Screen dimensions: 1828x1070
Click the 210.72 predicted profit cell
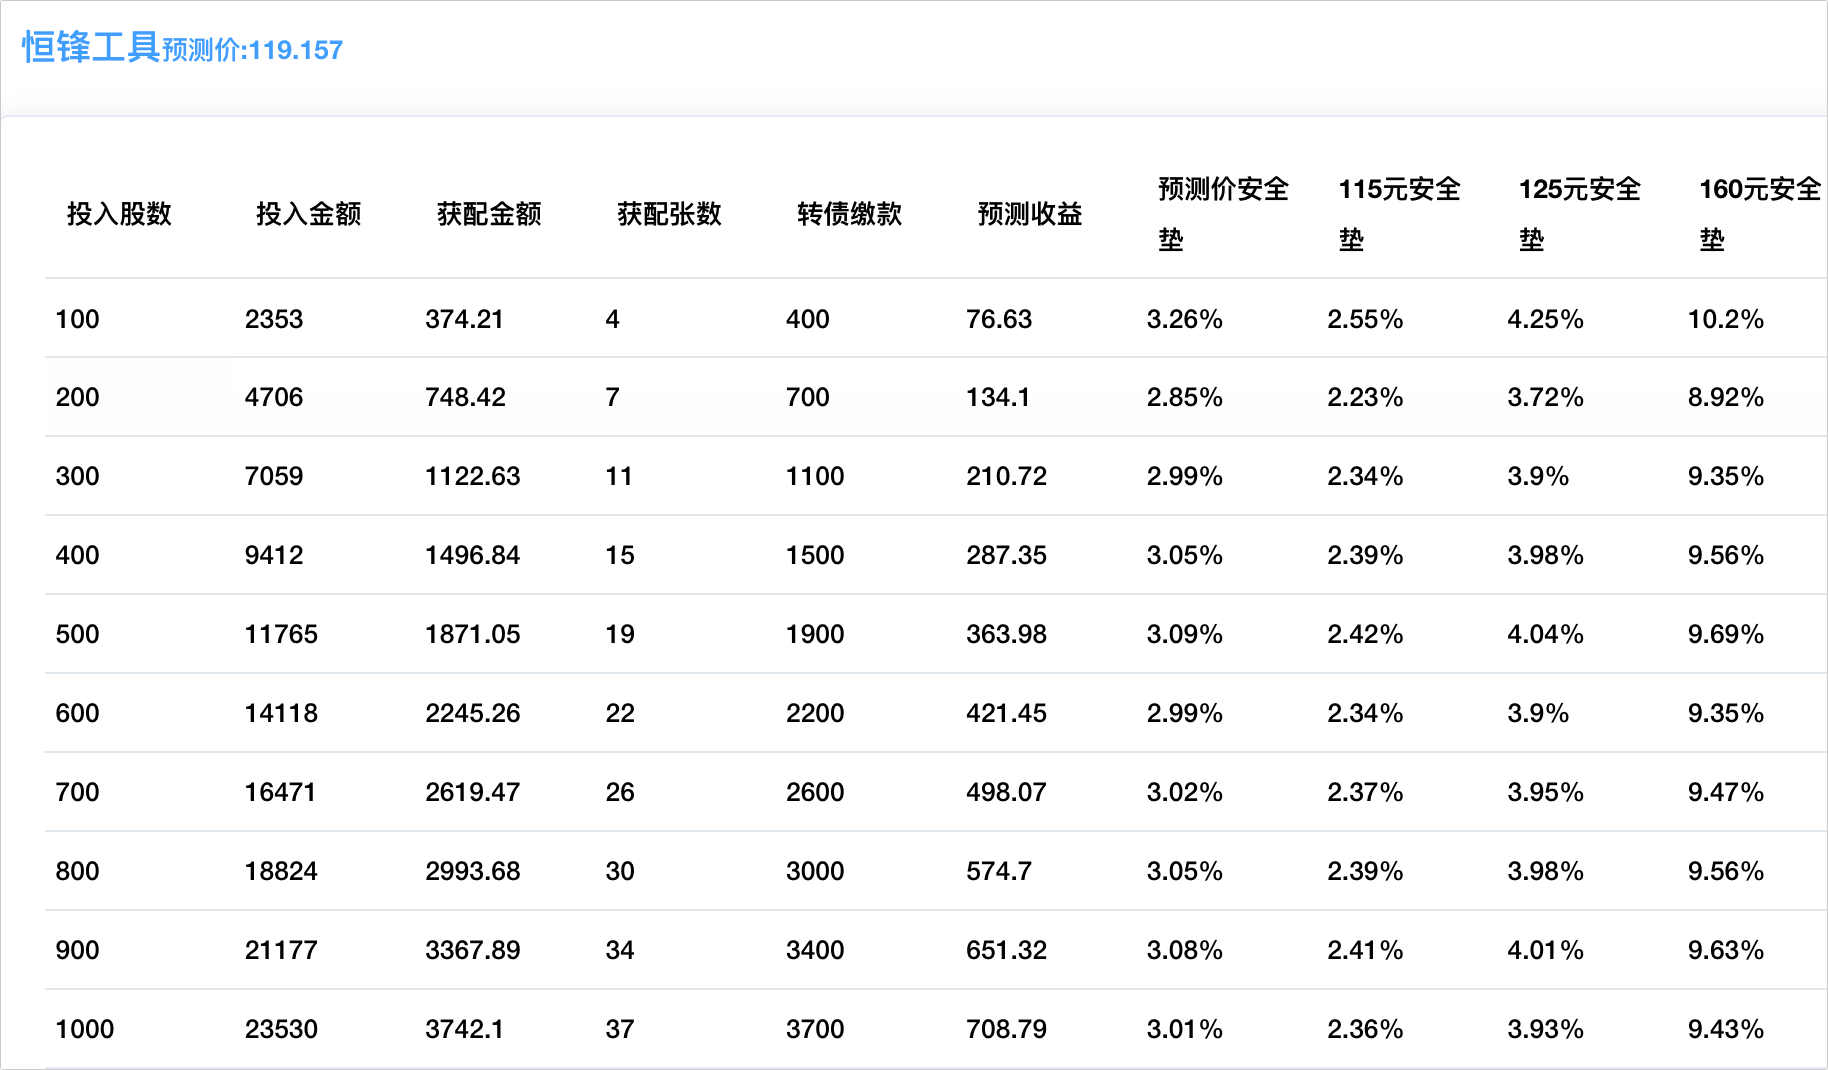(1006, 476)
